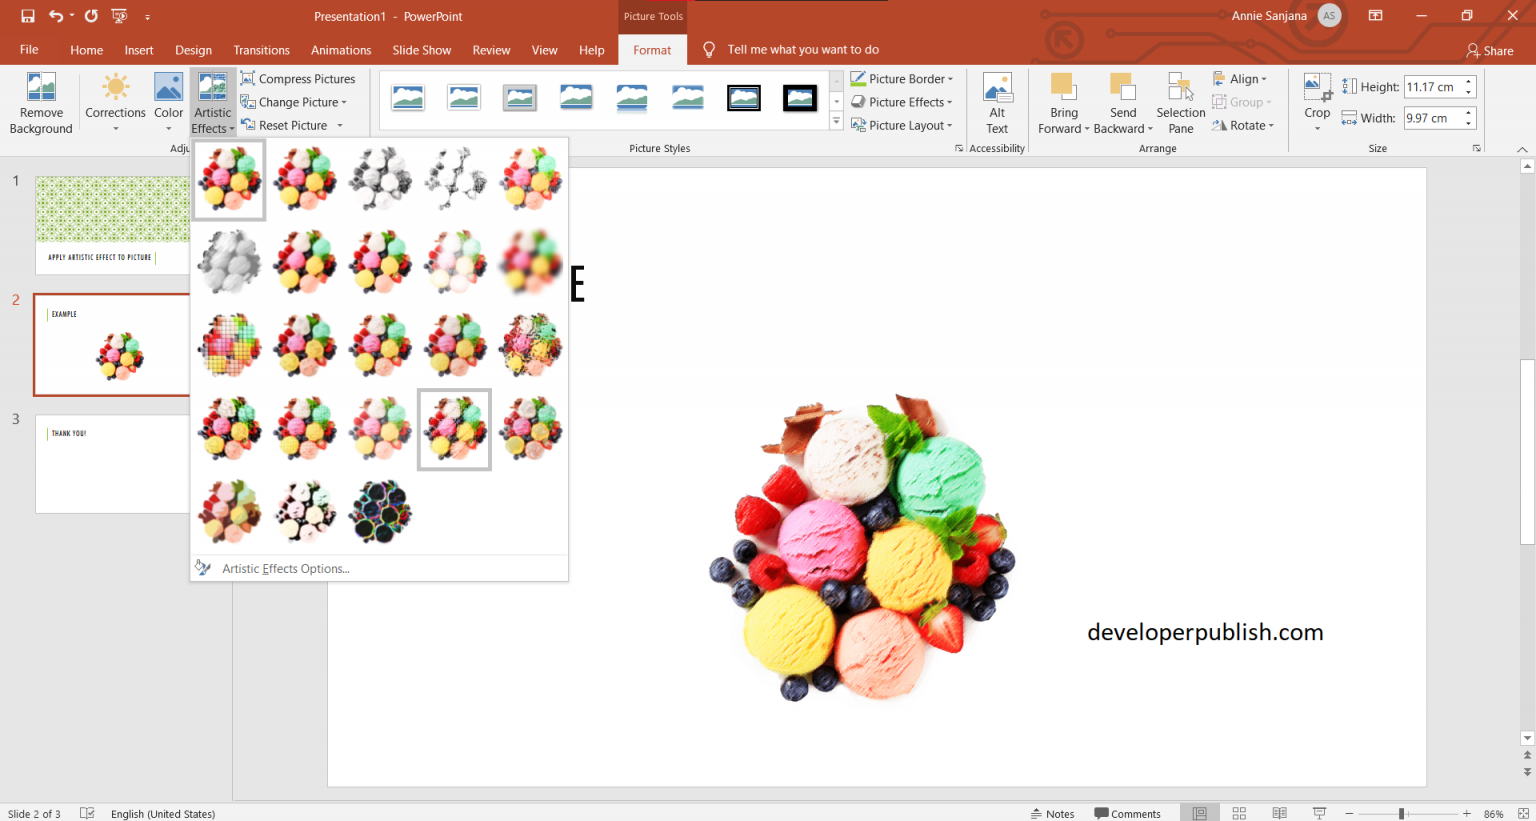Open the Rotate dropdown
1536x821 pixels.
1243,125
